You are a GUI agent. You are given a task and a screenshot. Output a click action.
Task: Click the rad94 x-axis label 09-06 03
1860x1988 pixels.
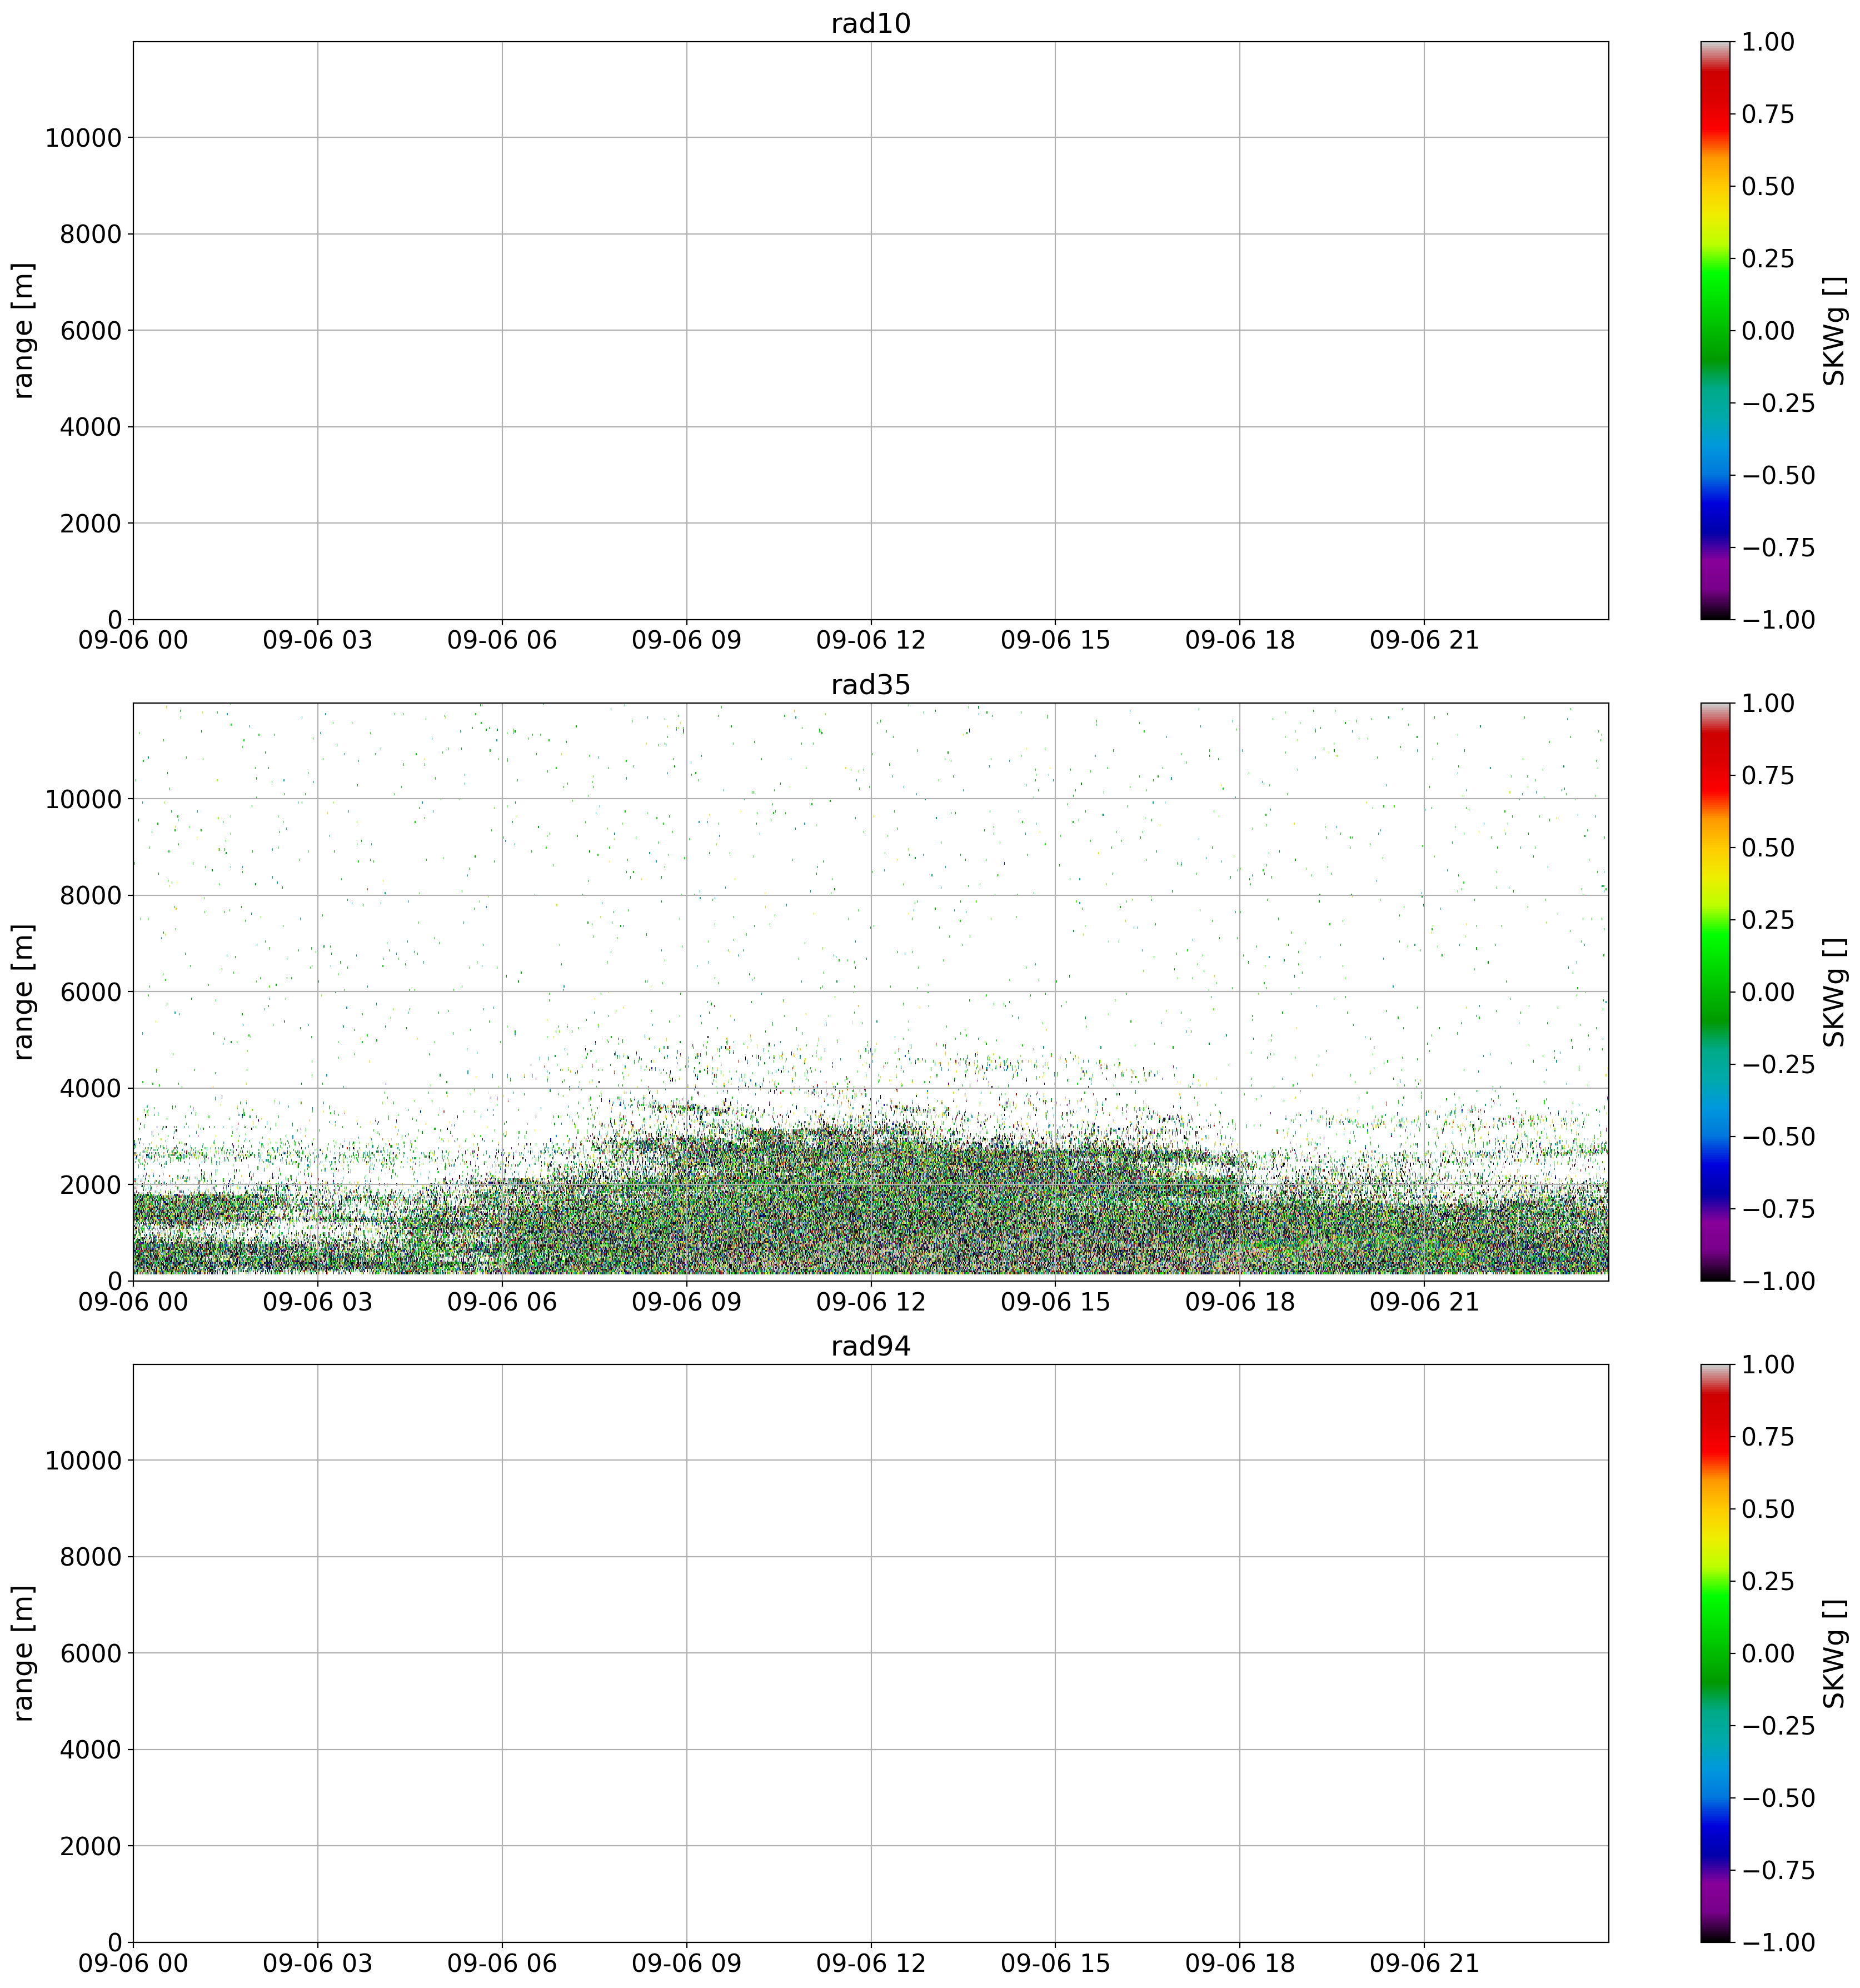coord(317,1964)
